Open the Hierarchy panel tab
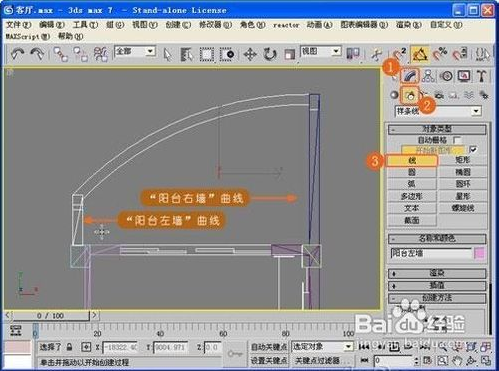The width and height of the screenshot is (499, 371). (428, 76)
